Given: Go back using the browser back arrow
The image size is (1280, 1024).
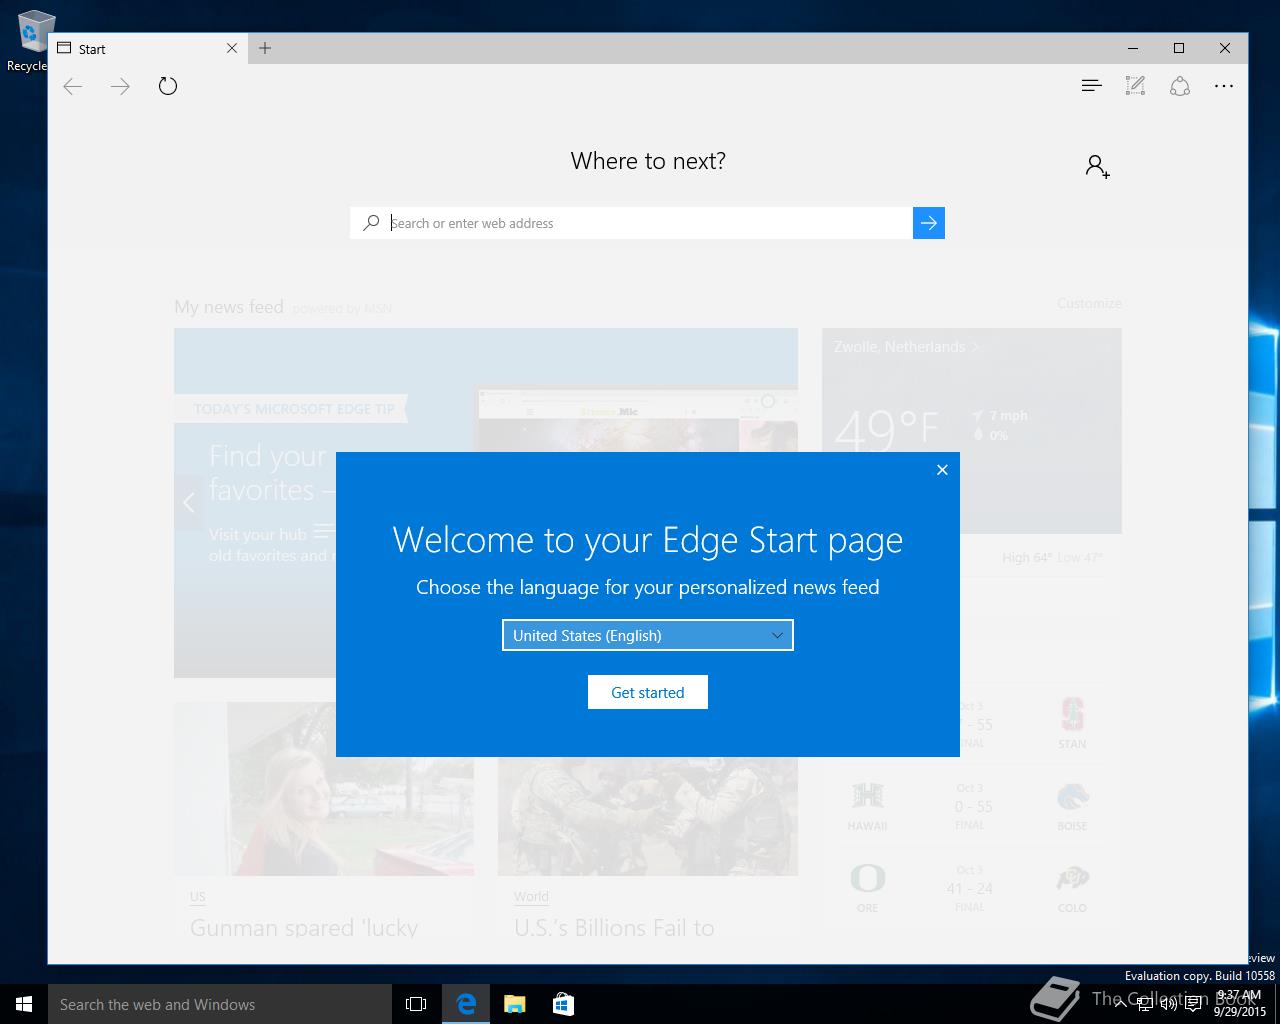Looking at the screenshot, I should coord(73,87).
